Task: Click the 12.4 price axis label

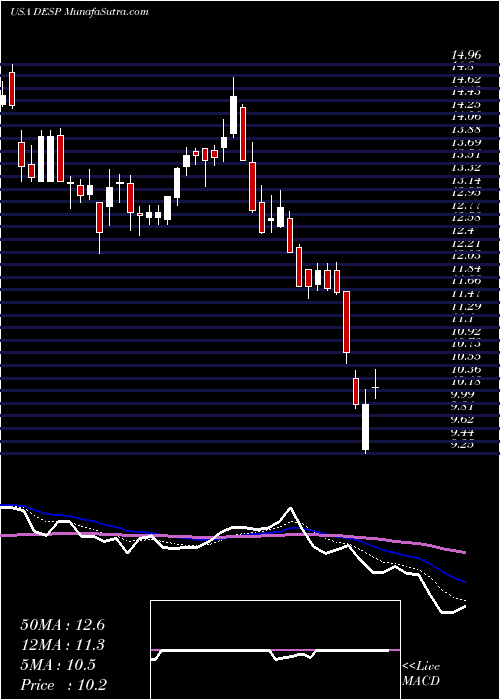Action: [x=462, y=231]
